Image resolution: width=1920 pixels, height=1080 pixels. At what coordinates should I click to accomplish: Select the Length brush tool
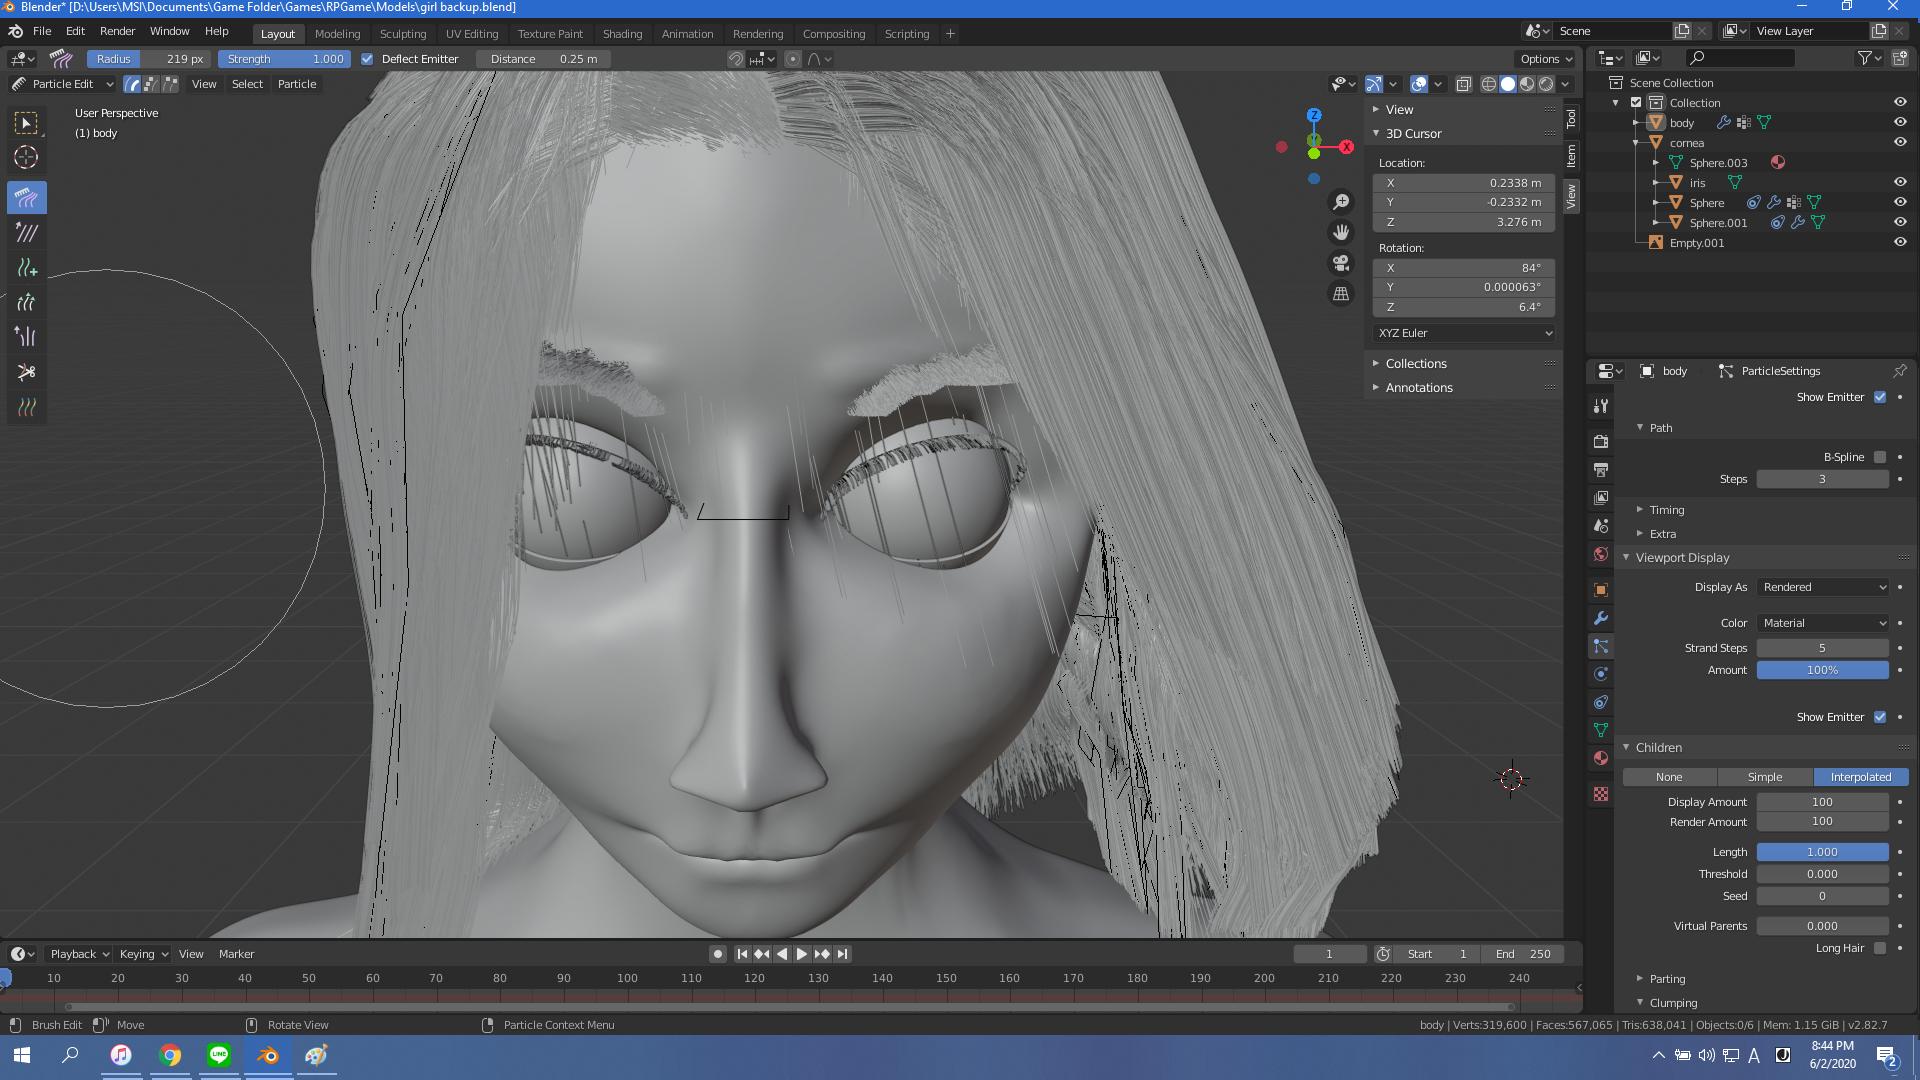(x=27, y=302)
